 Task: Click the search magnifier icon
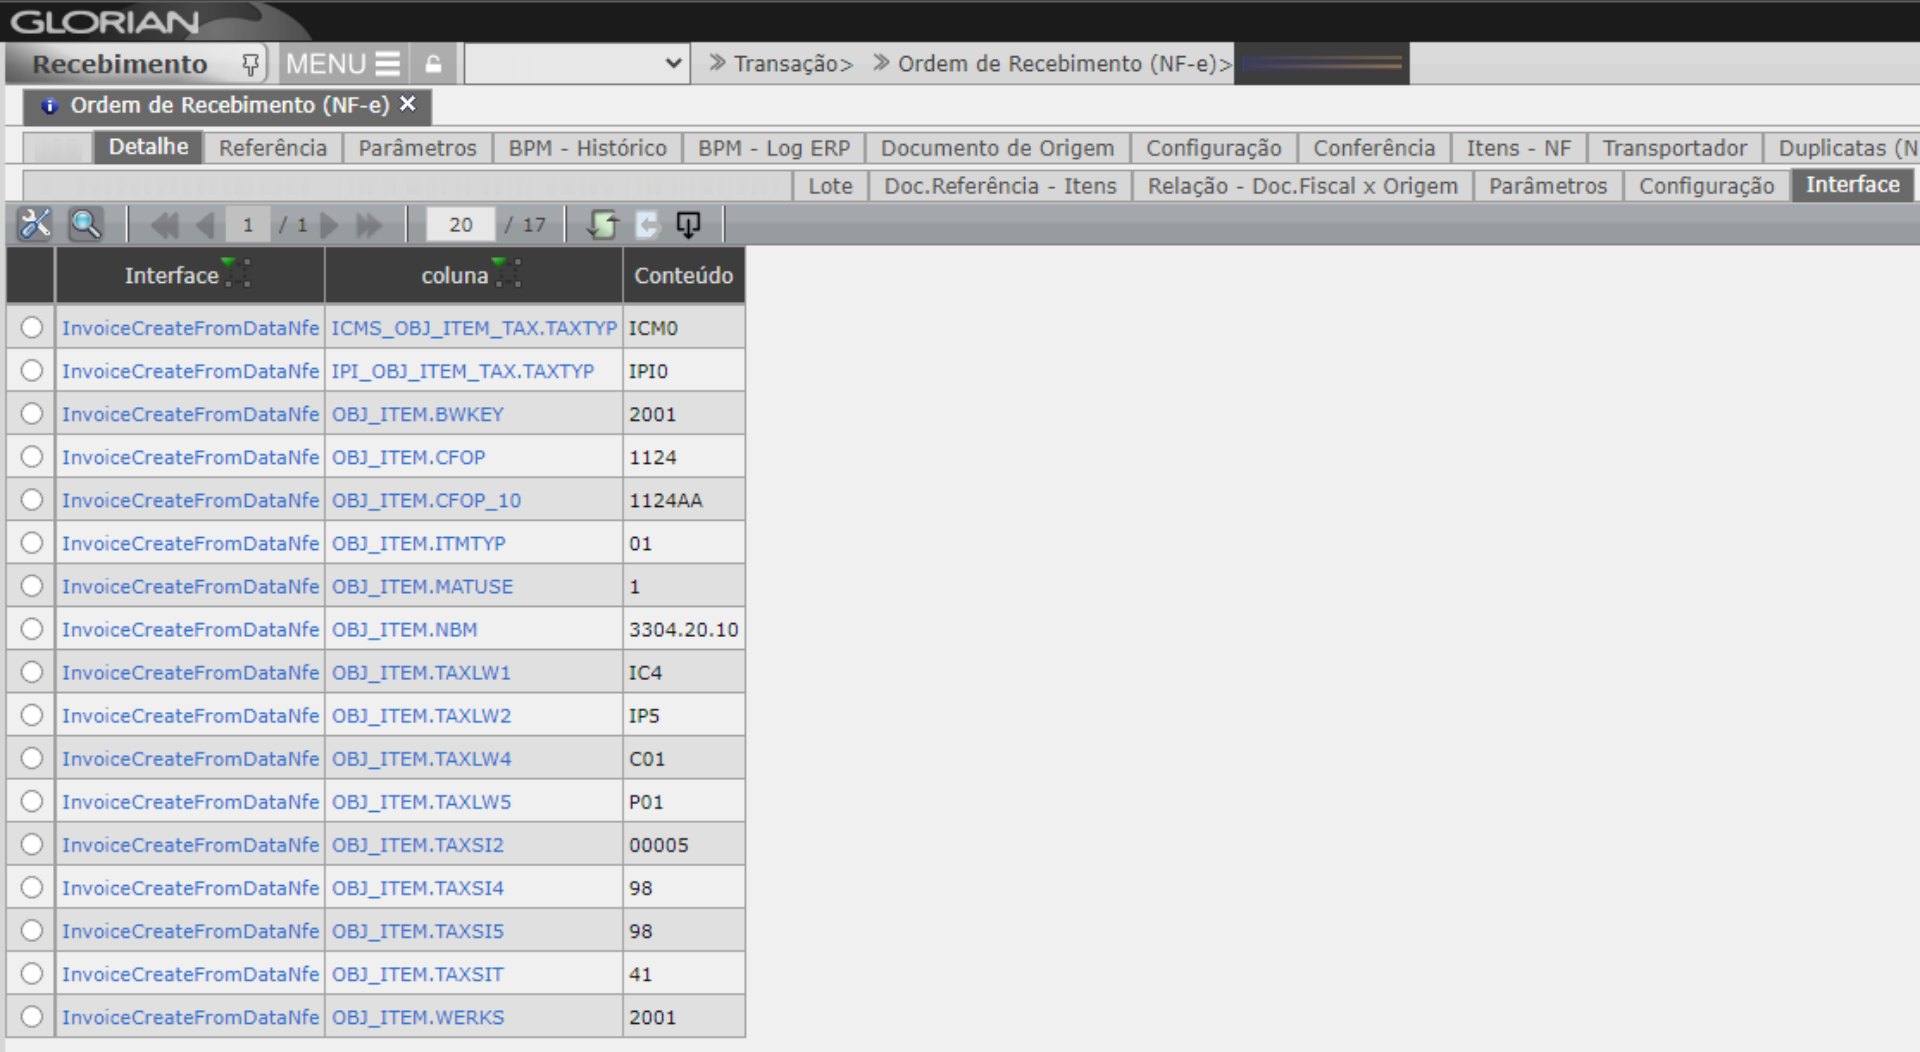(86, 224)
